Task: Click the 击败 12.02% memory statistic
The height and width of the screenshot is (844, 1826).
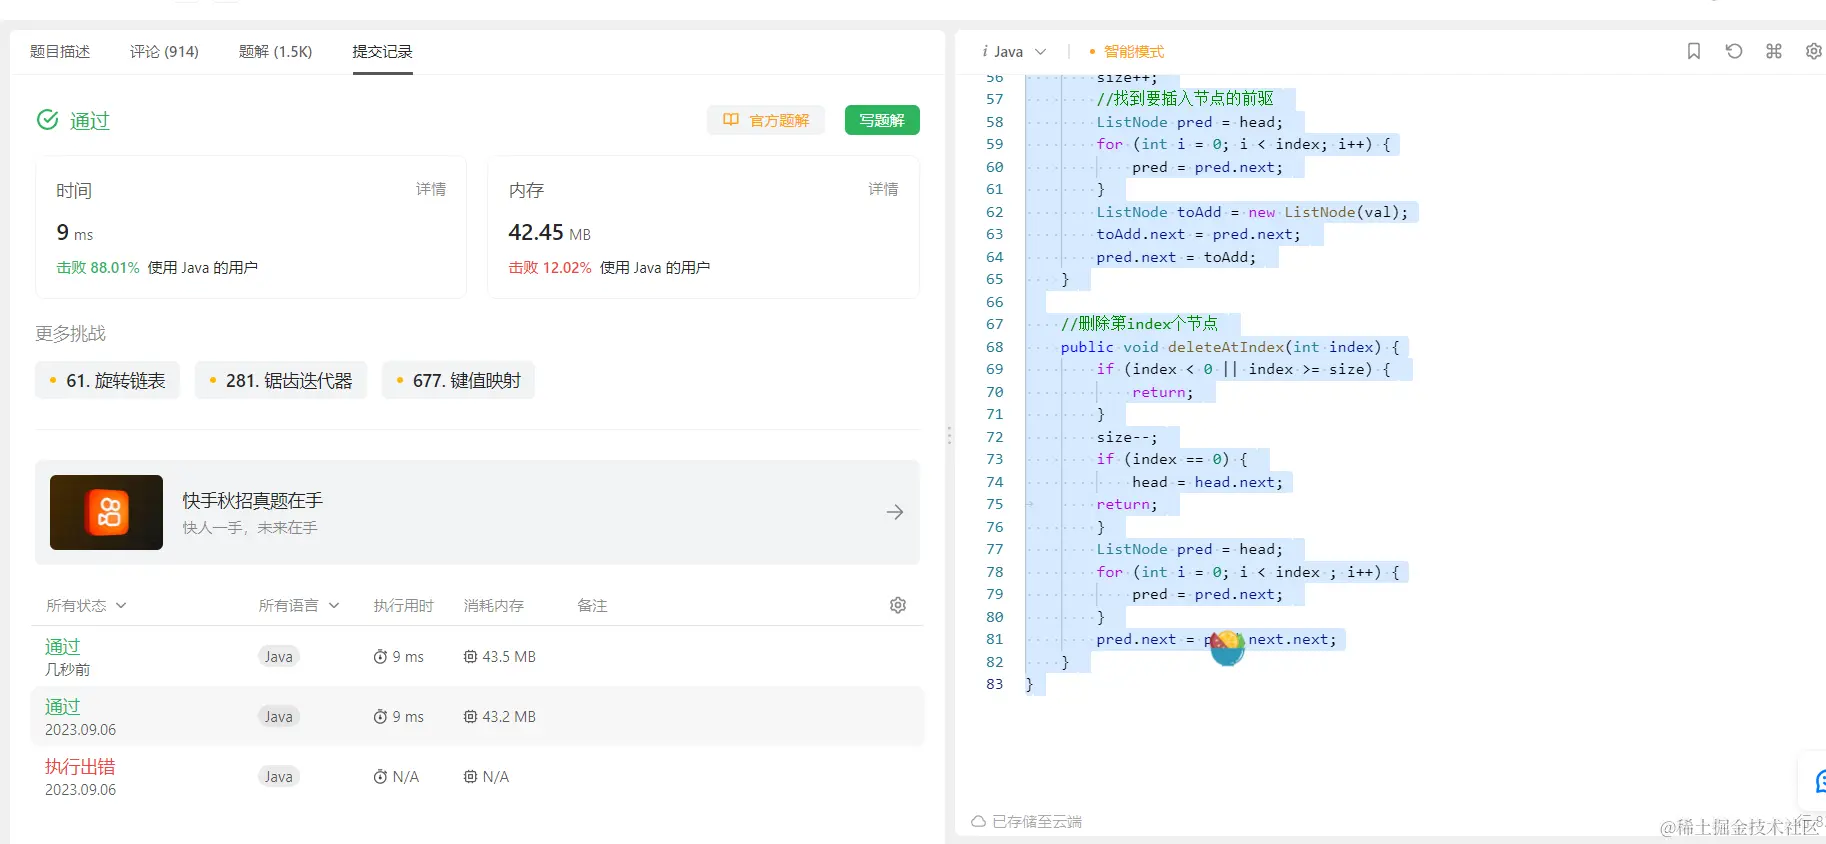Action: [x=550, y=267]
